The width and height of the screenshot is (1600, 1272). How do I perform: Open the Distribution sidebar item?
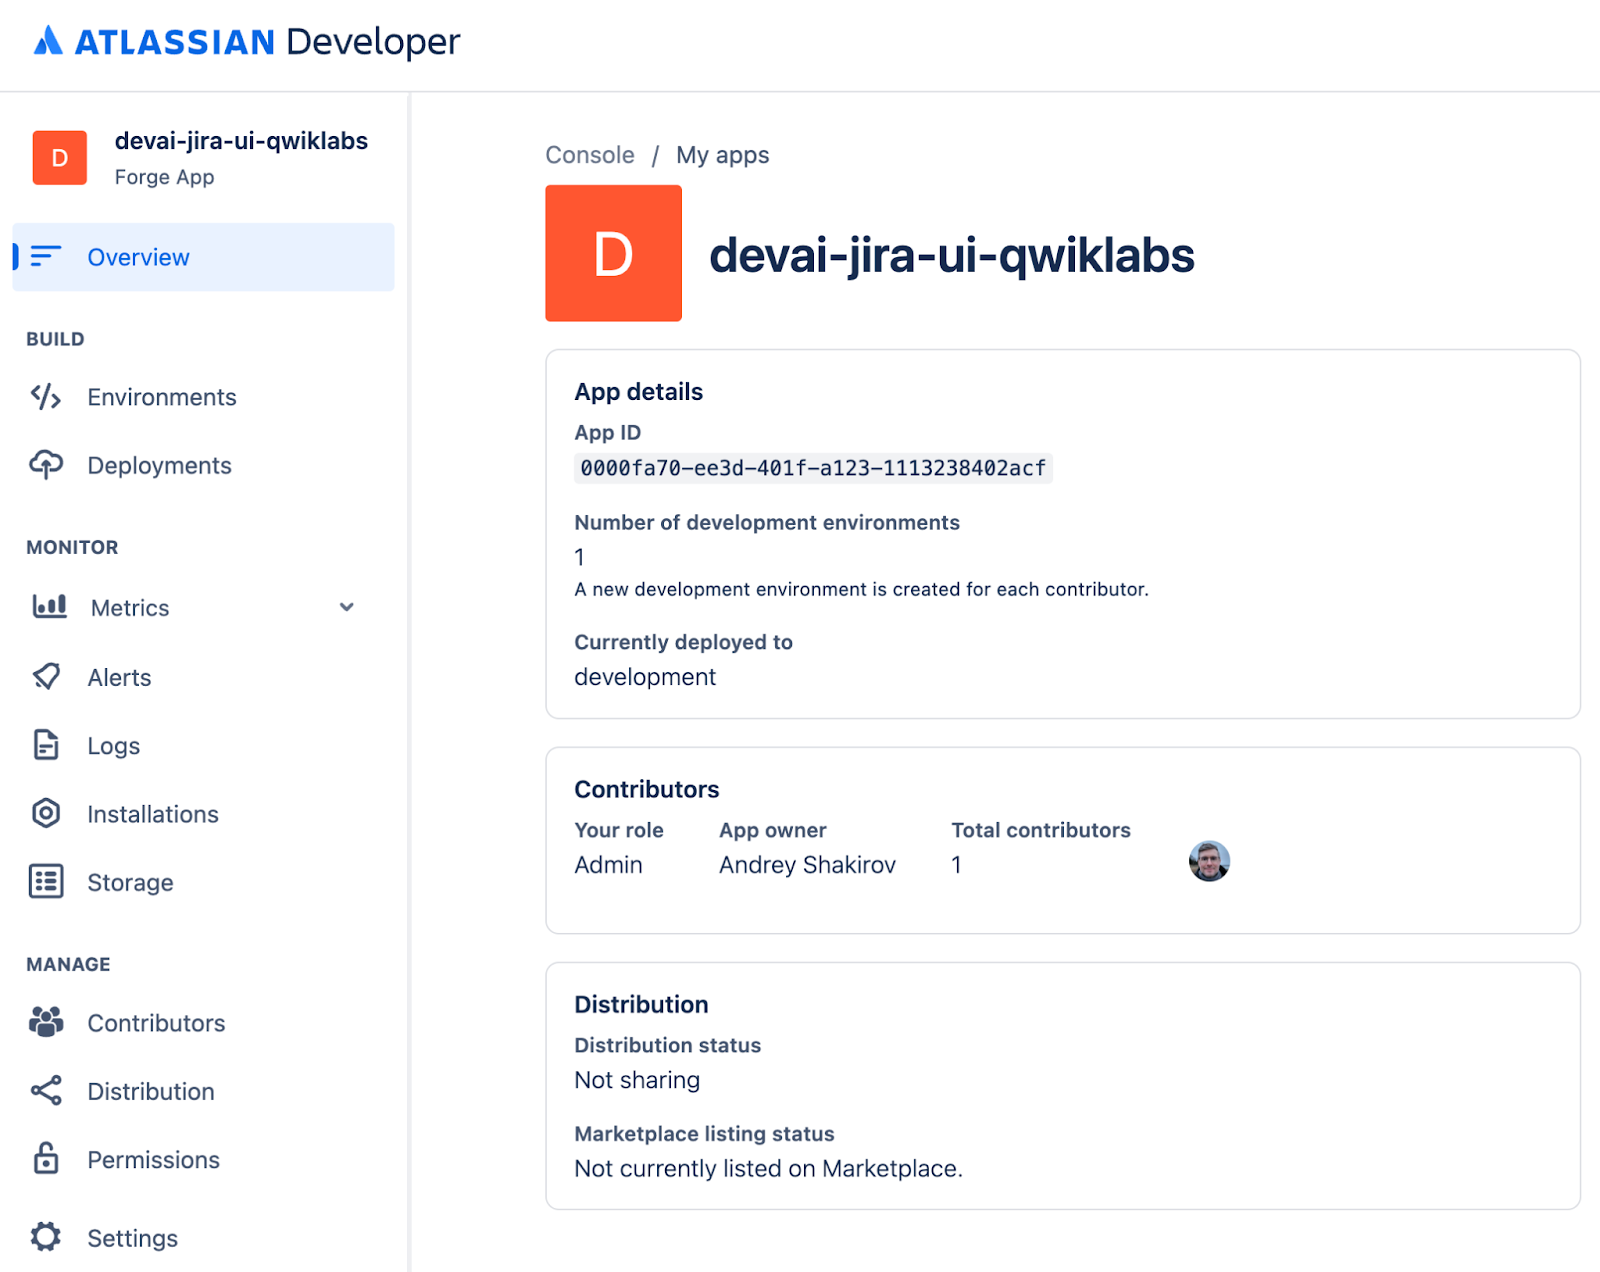[151, 1091]
